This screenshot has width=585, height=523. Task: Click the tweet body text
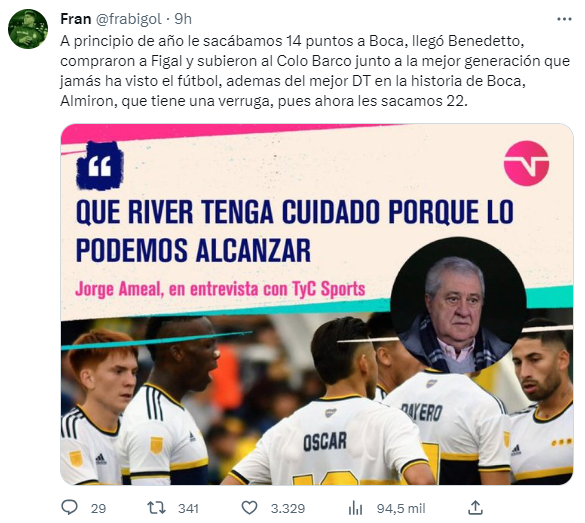pos(315,71)
